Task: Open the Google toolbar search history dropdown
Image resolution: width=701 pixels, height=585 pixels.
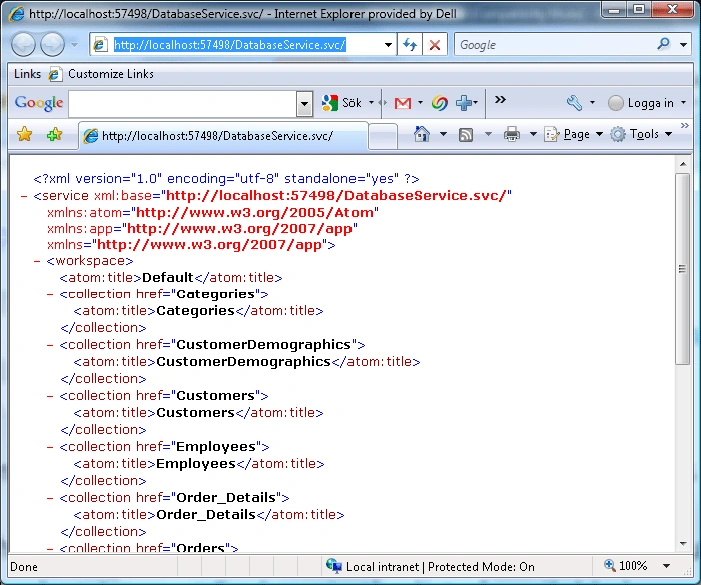Action: click(x=304, y=104)
